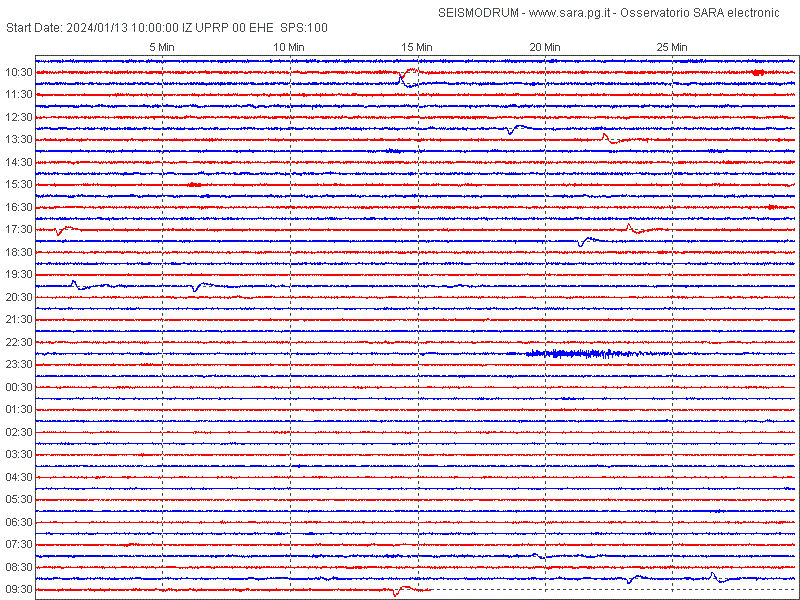Select the Start Date 2024/01/13 header line
The height and width of the screenshot is (600, 800).
167,28
